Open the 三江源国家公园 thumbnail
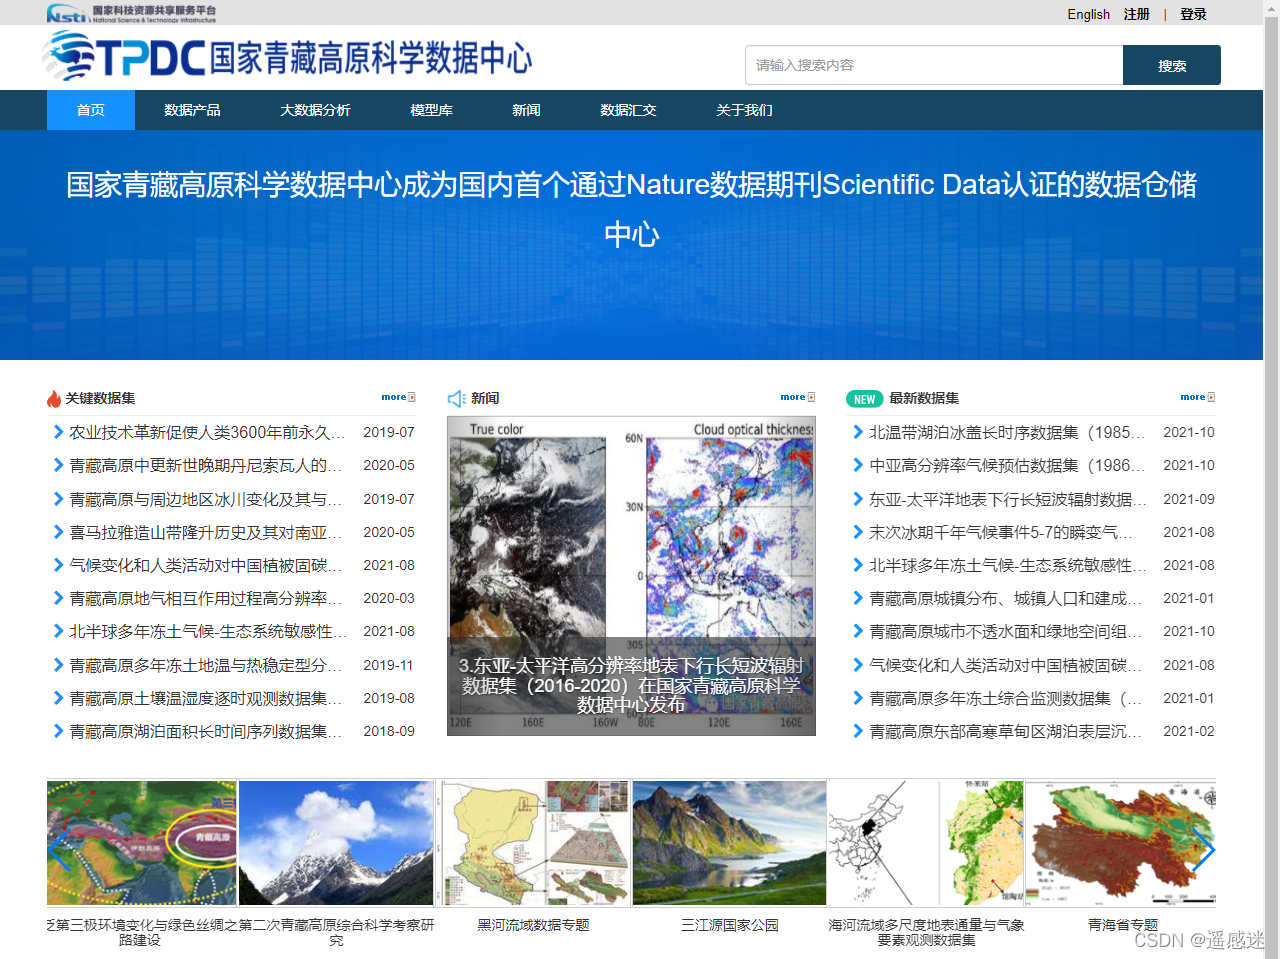This screenshot has width=1280, height=959. [730, 844]
